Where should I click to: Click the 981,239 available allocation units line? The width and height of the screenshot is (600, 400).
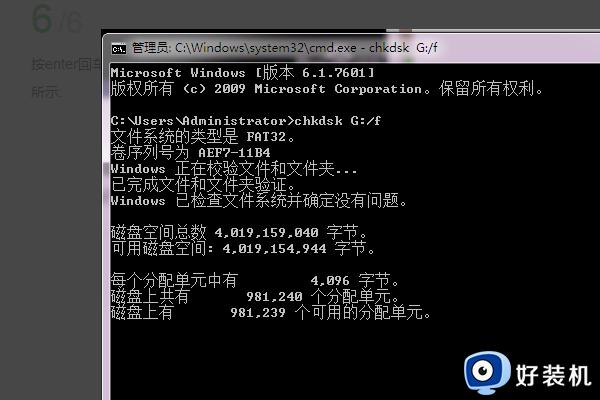(271, 313)
